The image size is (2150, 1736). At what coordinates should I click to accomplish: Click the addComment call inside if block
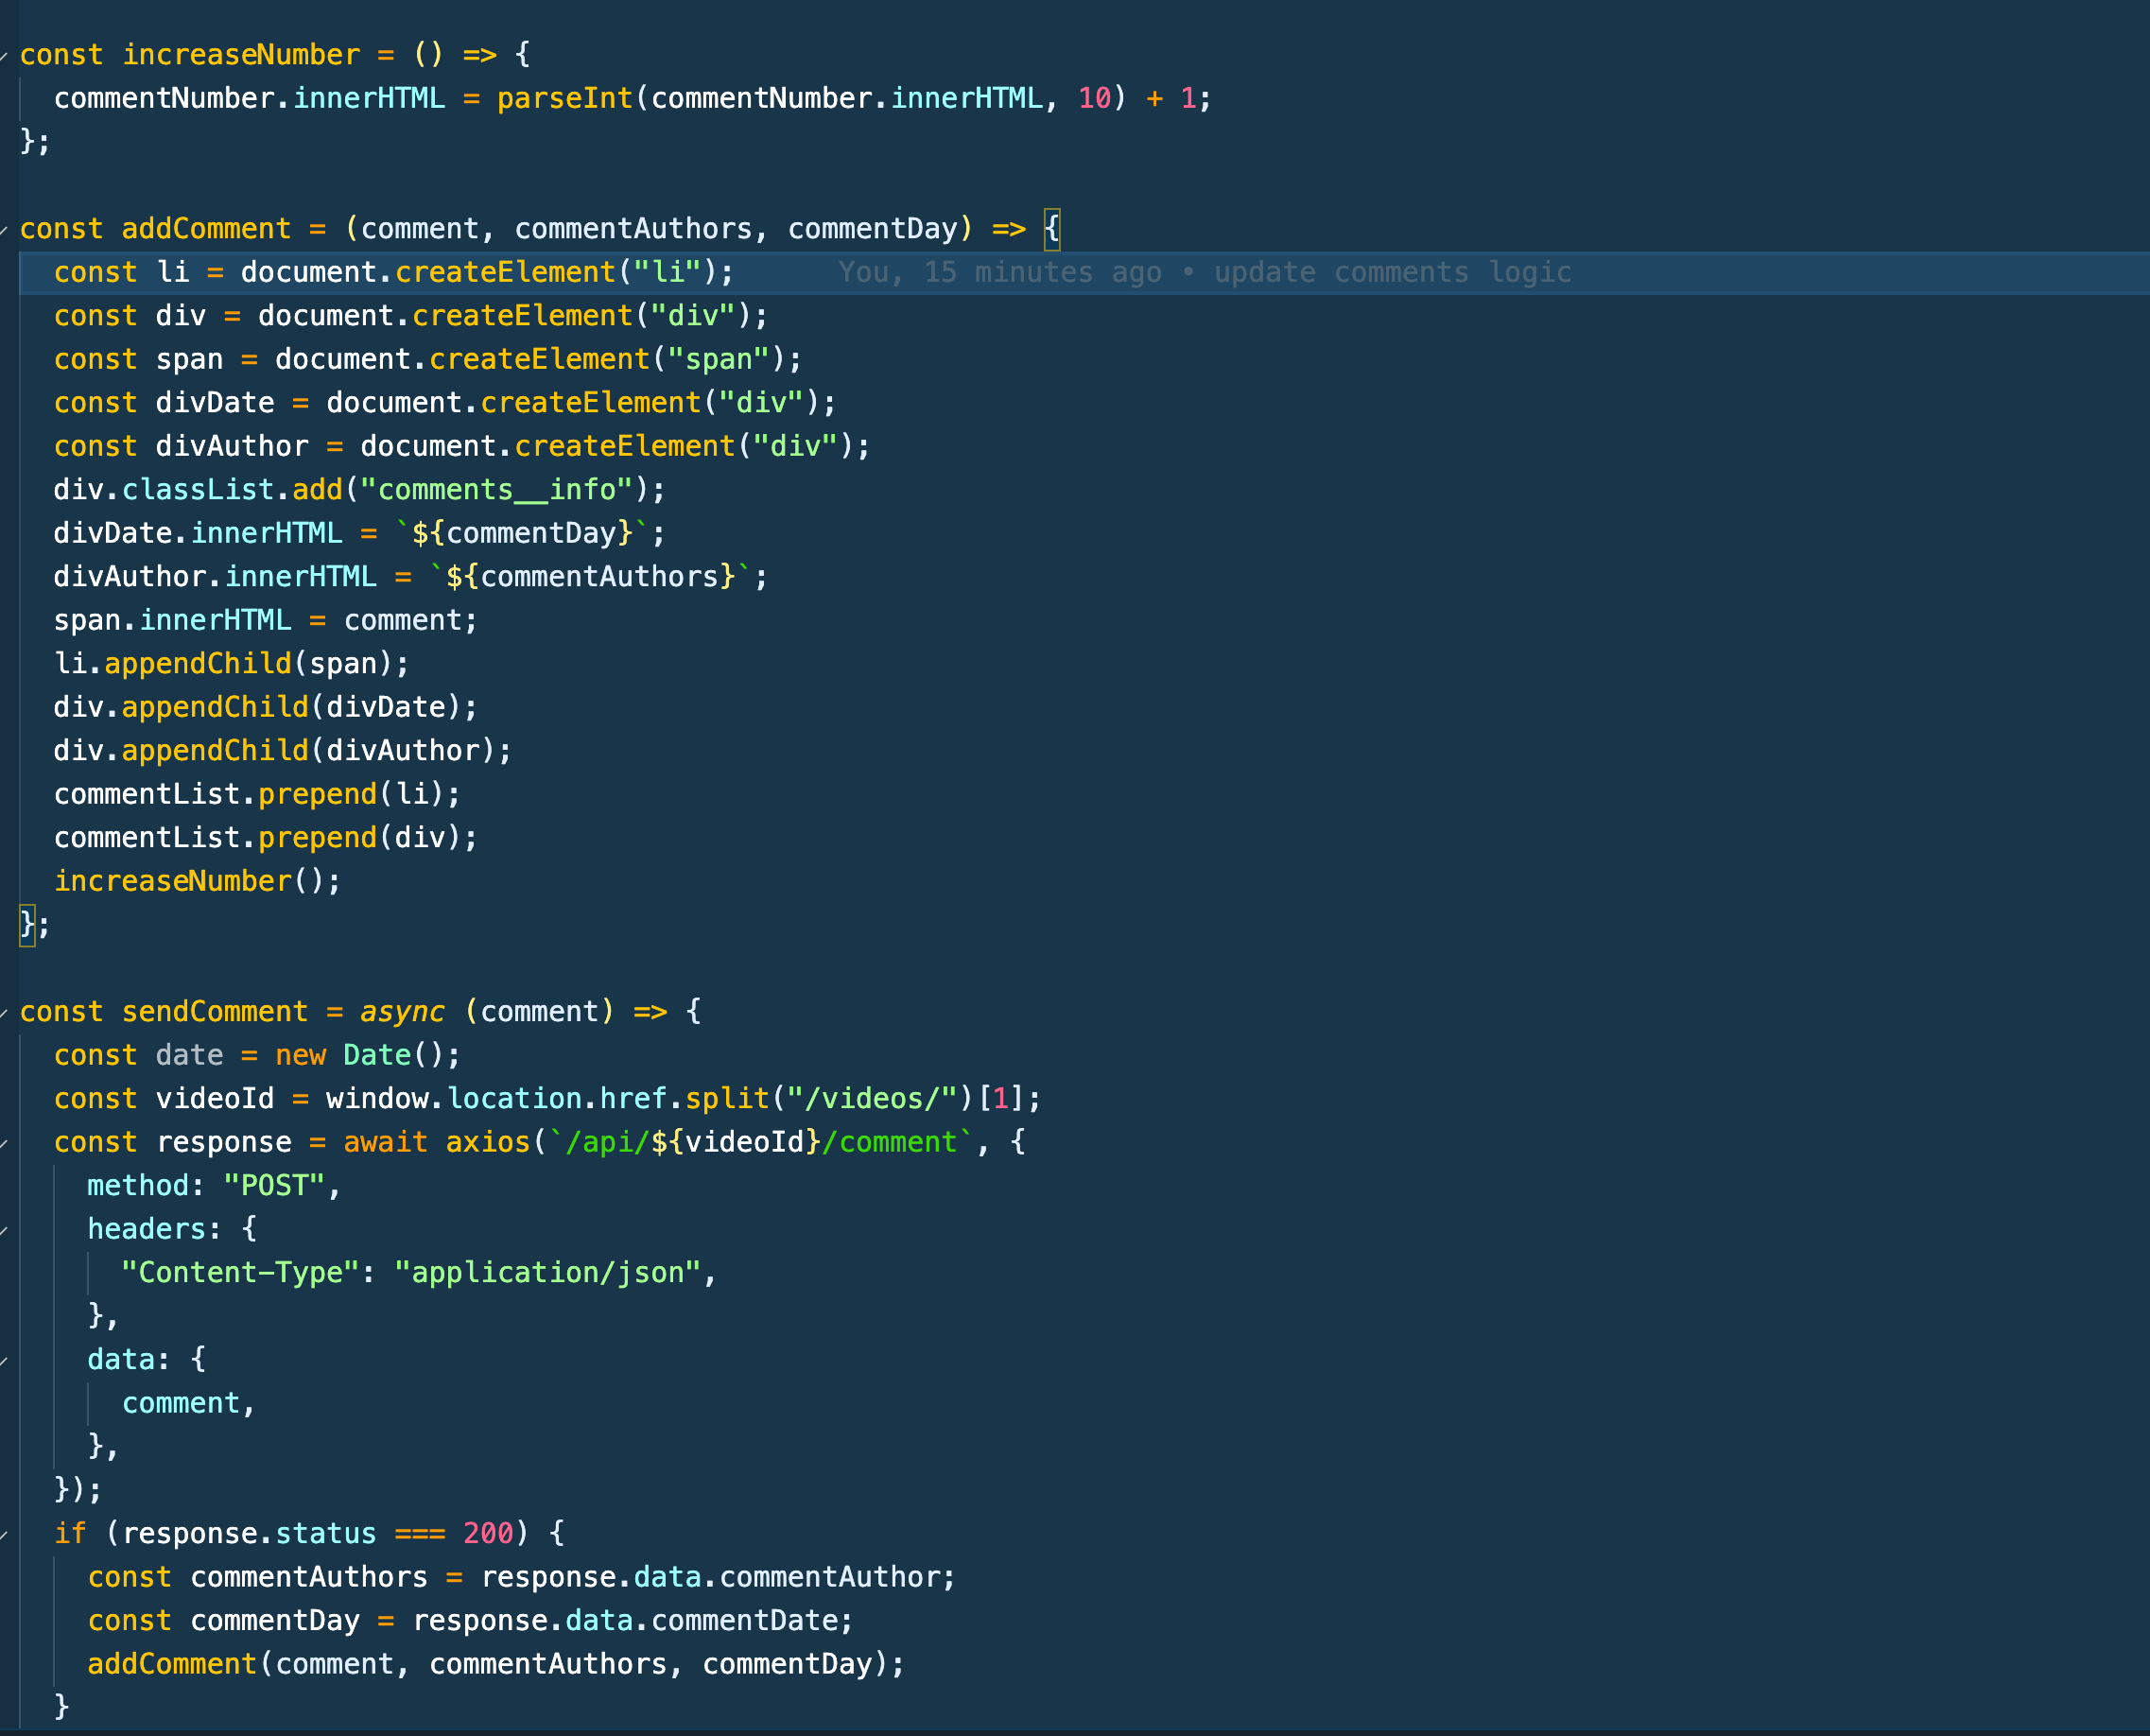click(172, 1664)
